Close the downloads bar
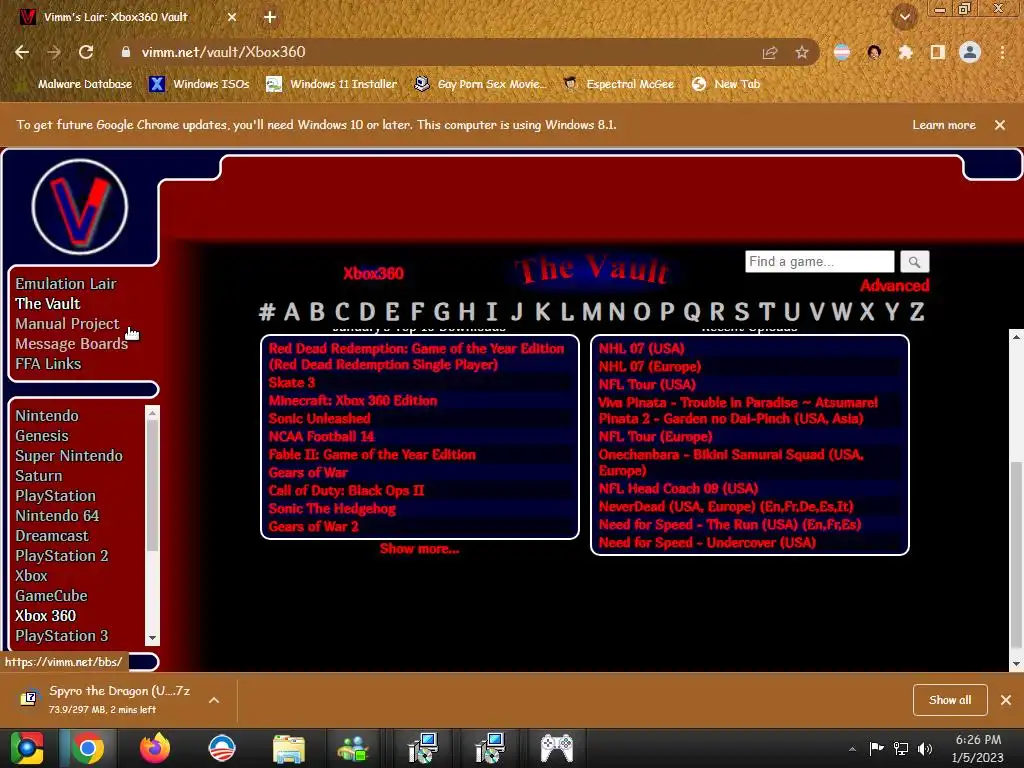 click(x=1006, y=700)
